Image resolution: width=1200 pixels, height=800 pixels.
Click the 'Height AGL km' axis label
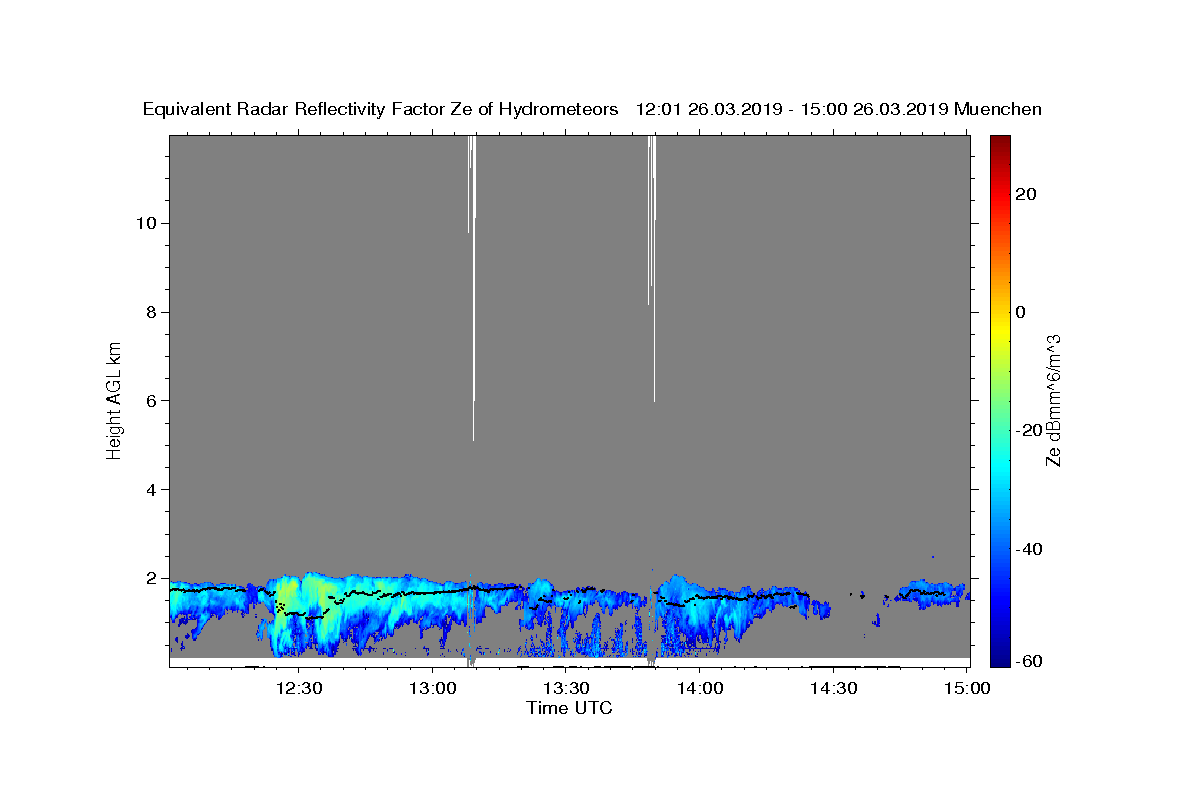click(x=114, y=399)
